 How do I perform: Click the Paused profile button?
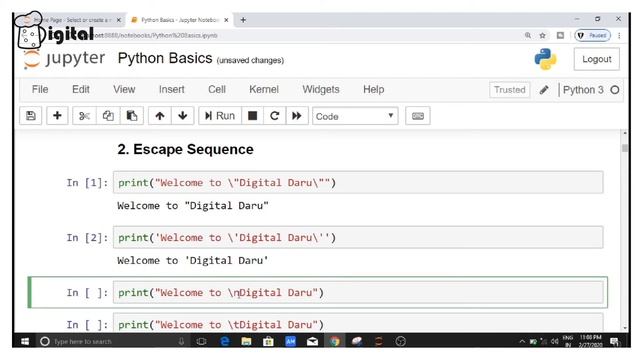593,36
